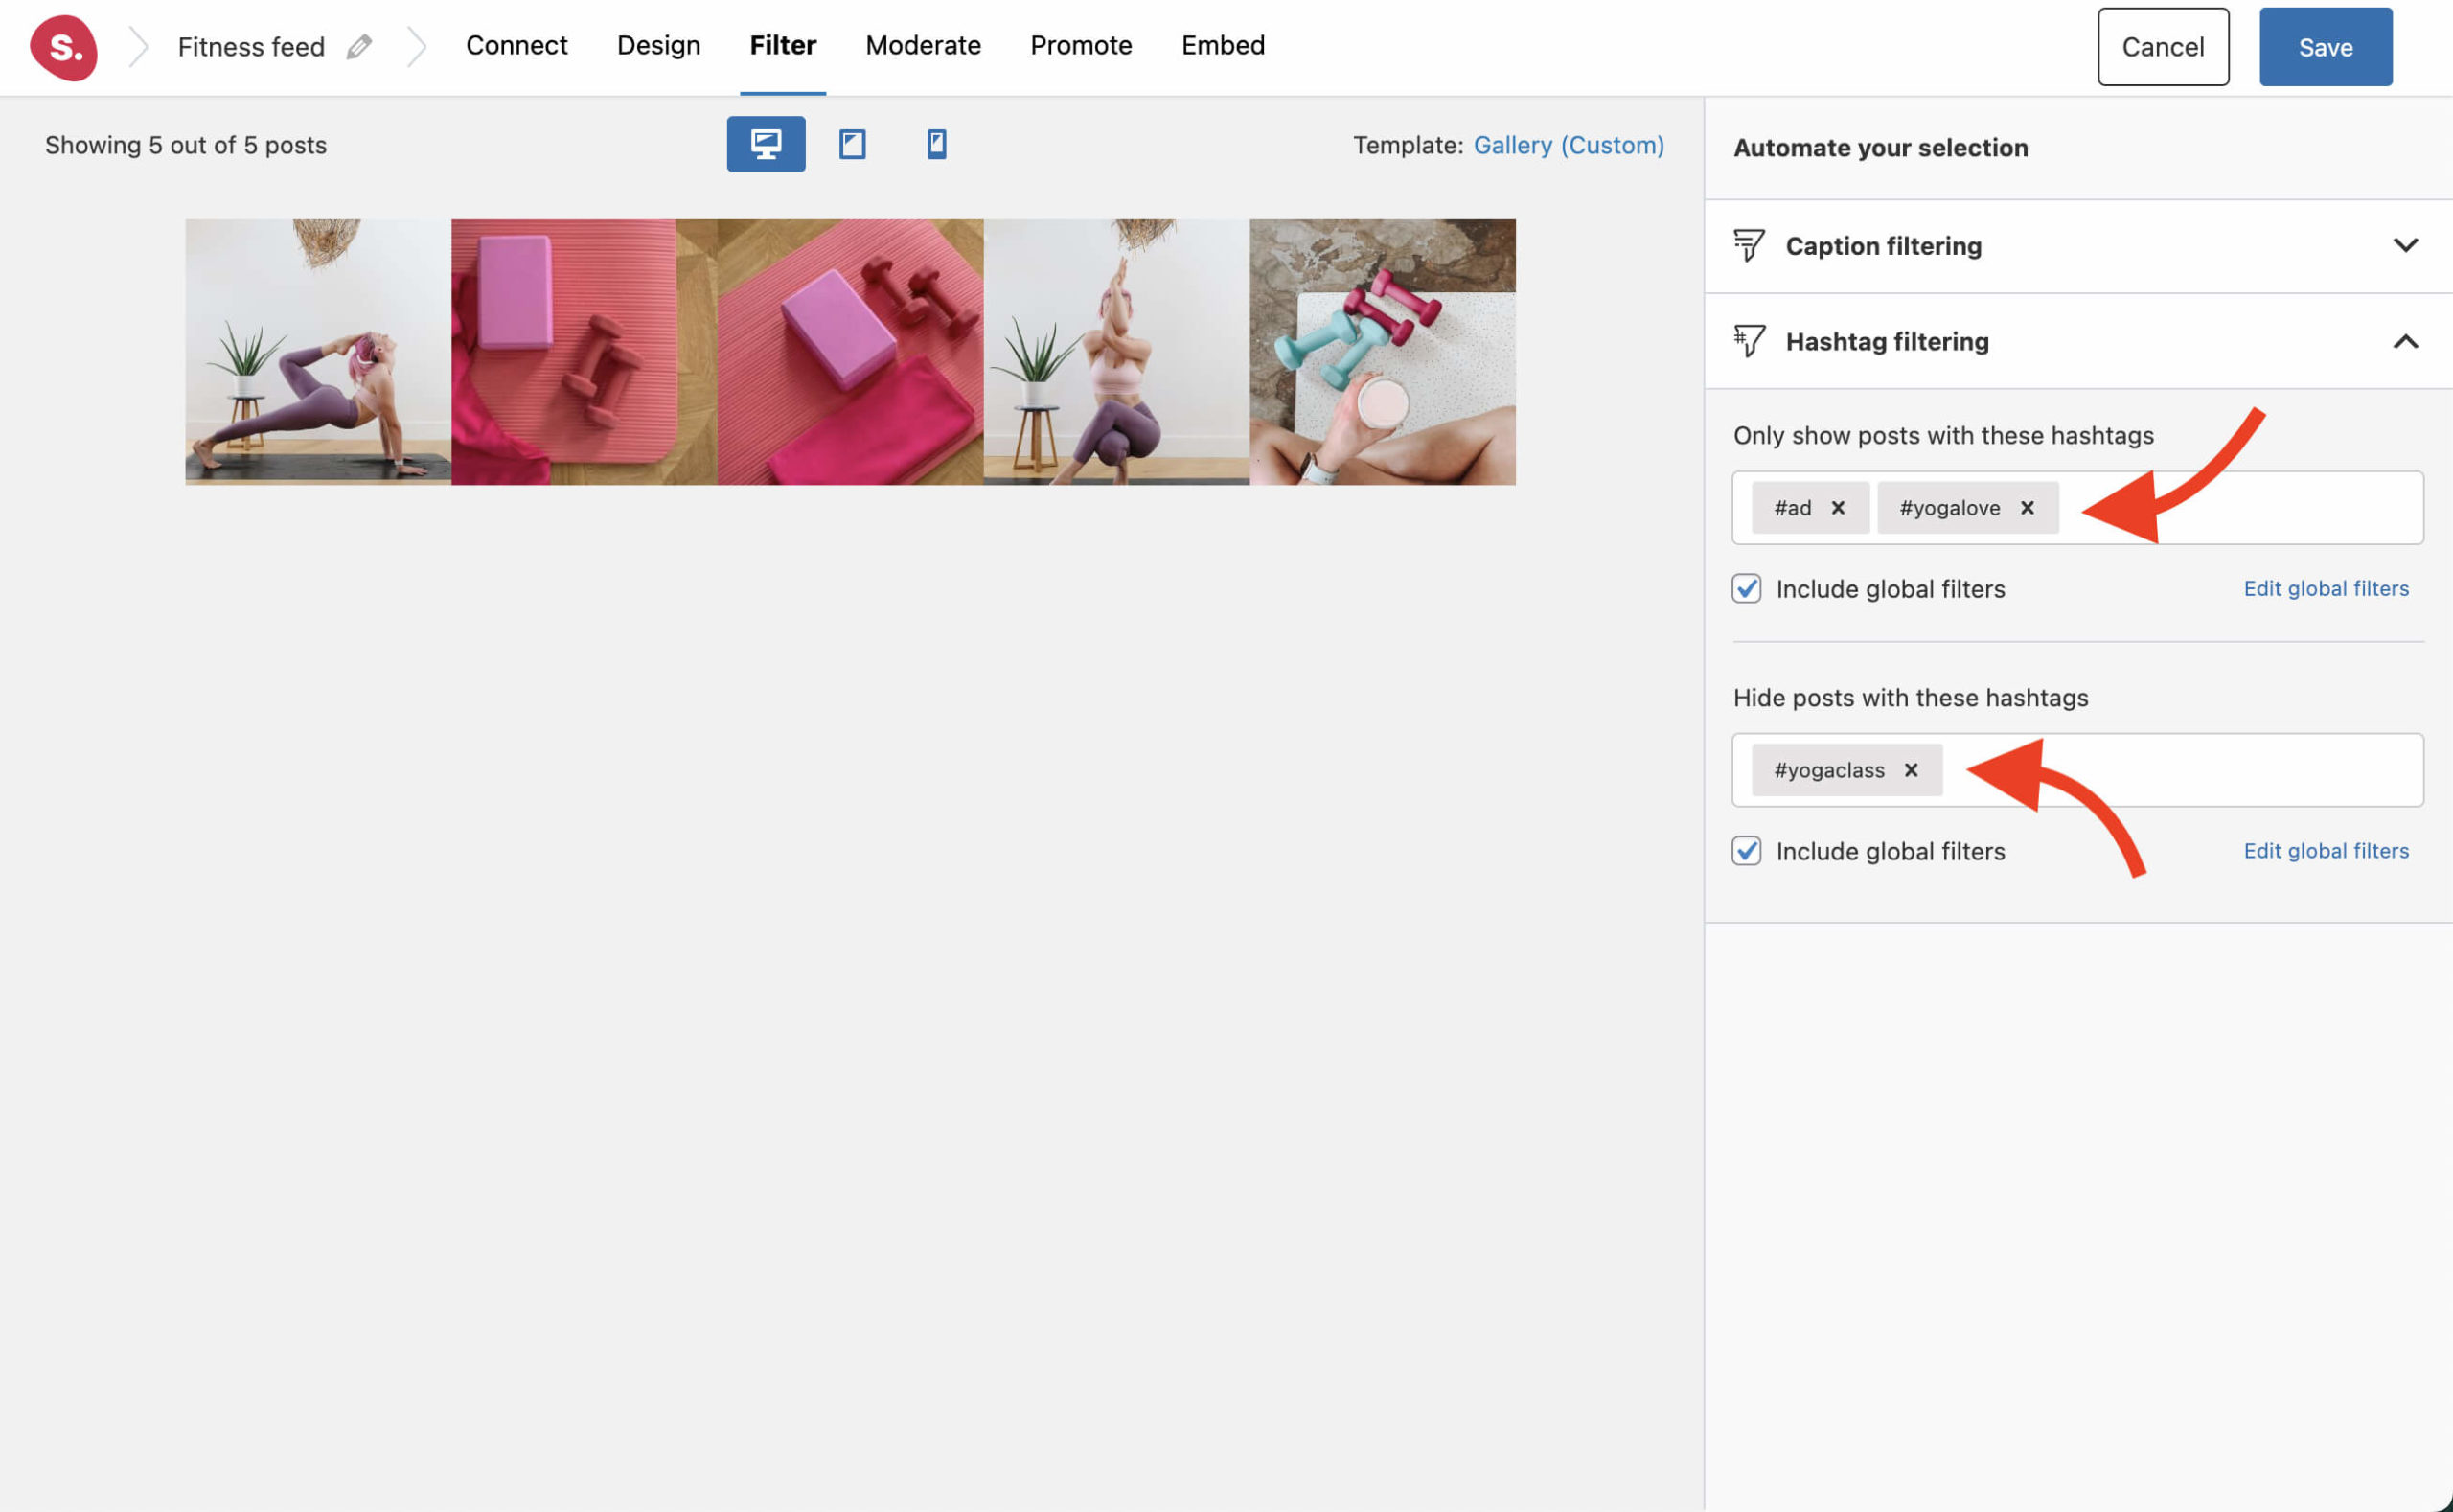This screenshot has width=2453, height=1512.
Task: Remove the #ad hashtag filter
Action: point(1838,507)
